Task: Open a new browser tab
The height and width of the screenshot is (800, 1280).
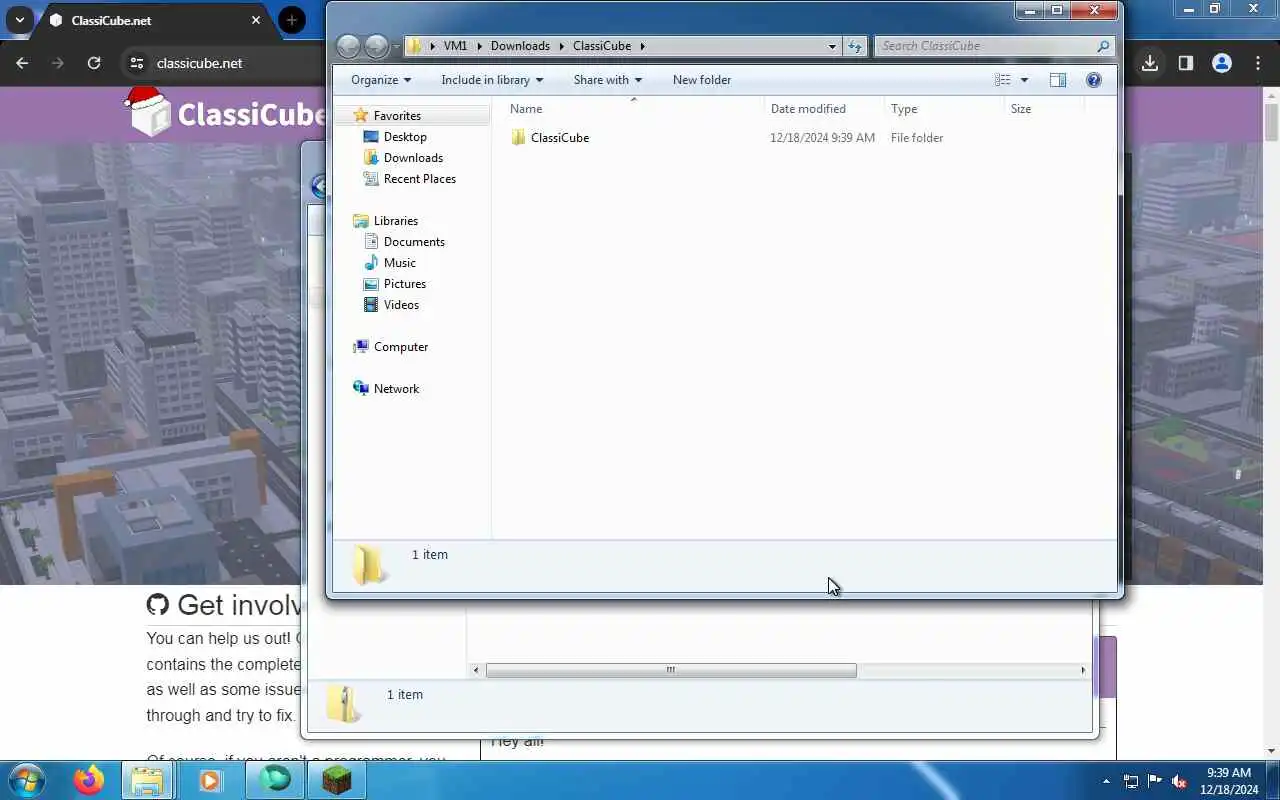Action: [292, 20]
